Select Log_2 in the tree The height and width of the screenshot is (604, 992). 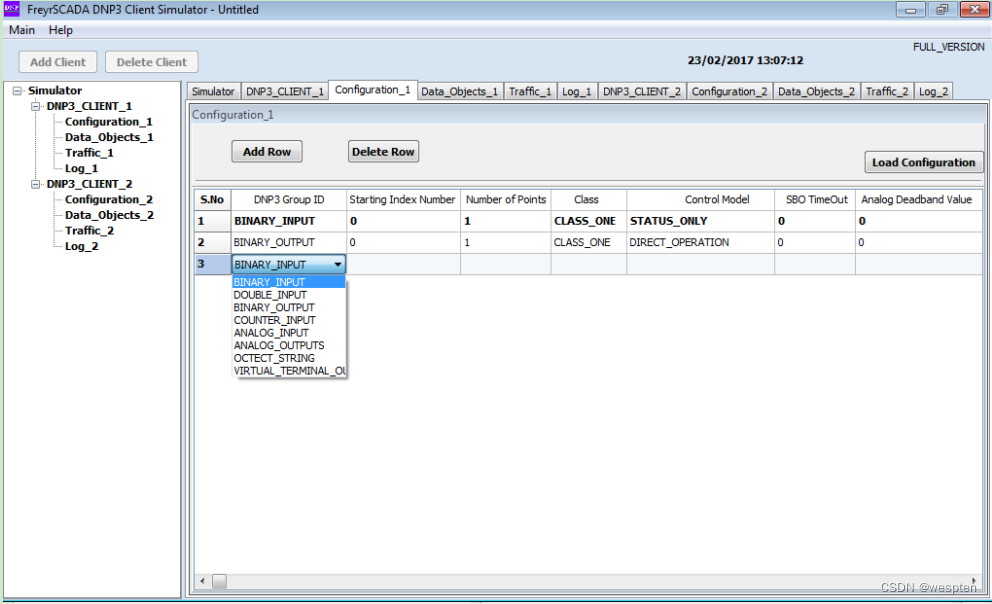click(x=82, y=246)
